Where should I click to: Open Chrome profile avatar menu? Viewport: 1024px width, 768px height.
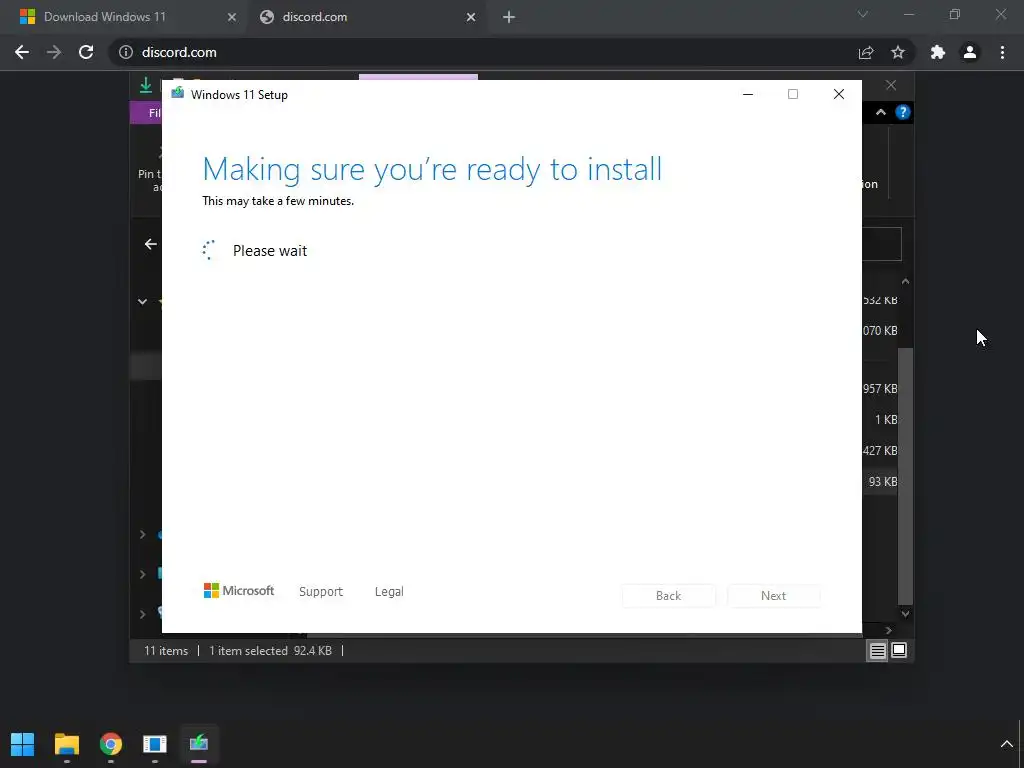(970, 52)
